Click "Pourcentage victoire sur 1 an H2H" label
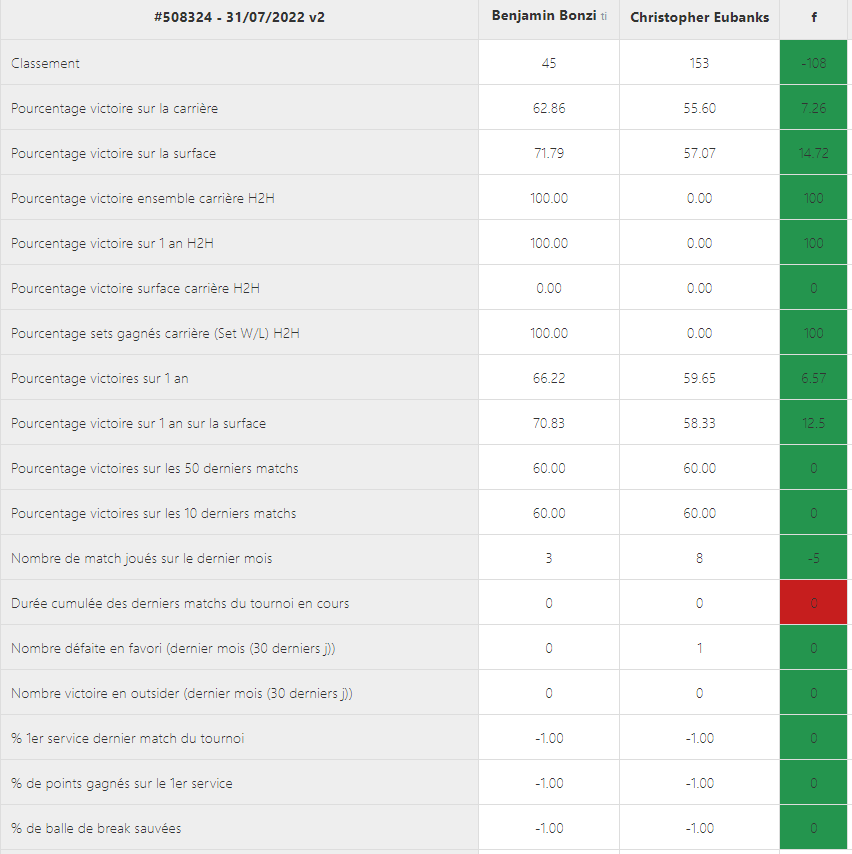The height and width of the screenshot is (854, 852). coord(112,243)
